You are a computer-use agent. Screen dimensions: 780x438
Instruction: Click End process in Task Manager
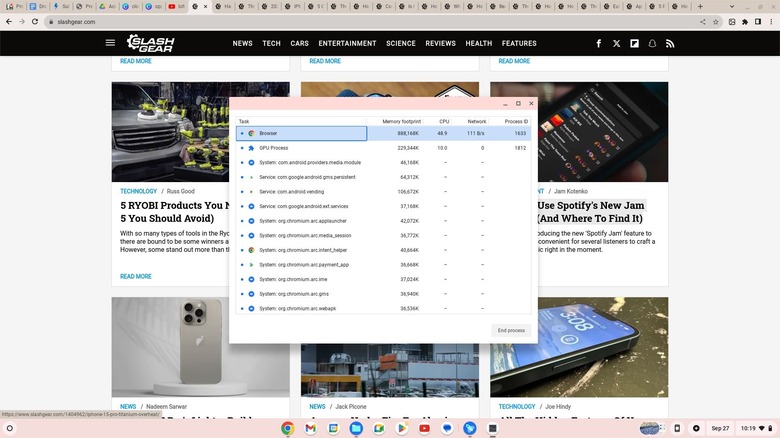coord(511,330)
